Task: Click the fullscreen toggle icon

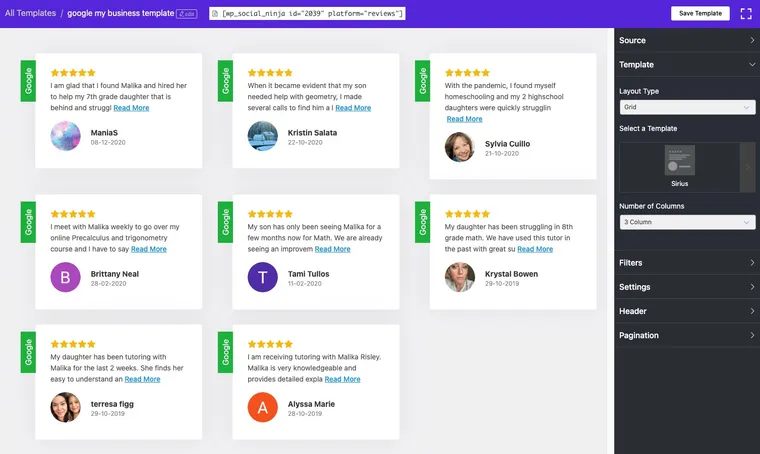Action: point(746,14)
